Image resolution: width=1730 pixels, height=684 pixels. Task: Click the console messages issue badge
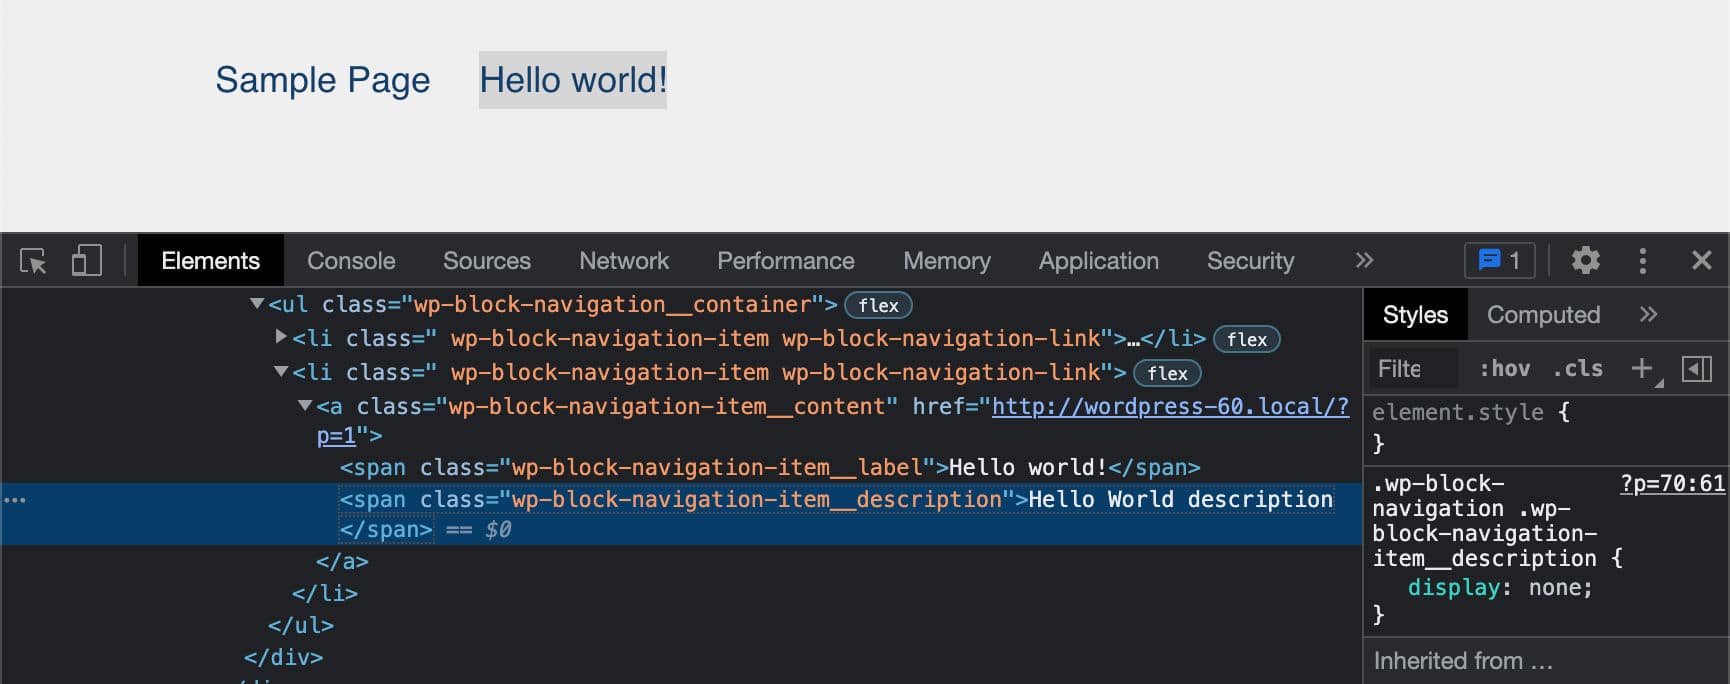tap(1499, 261)
